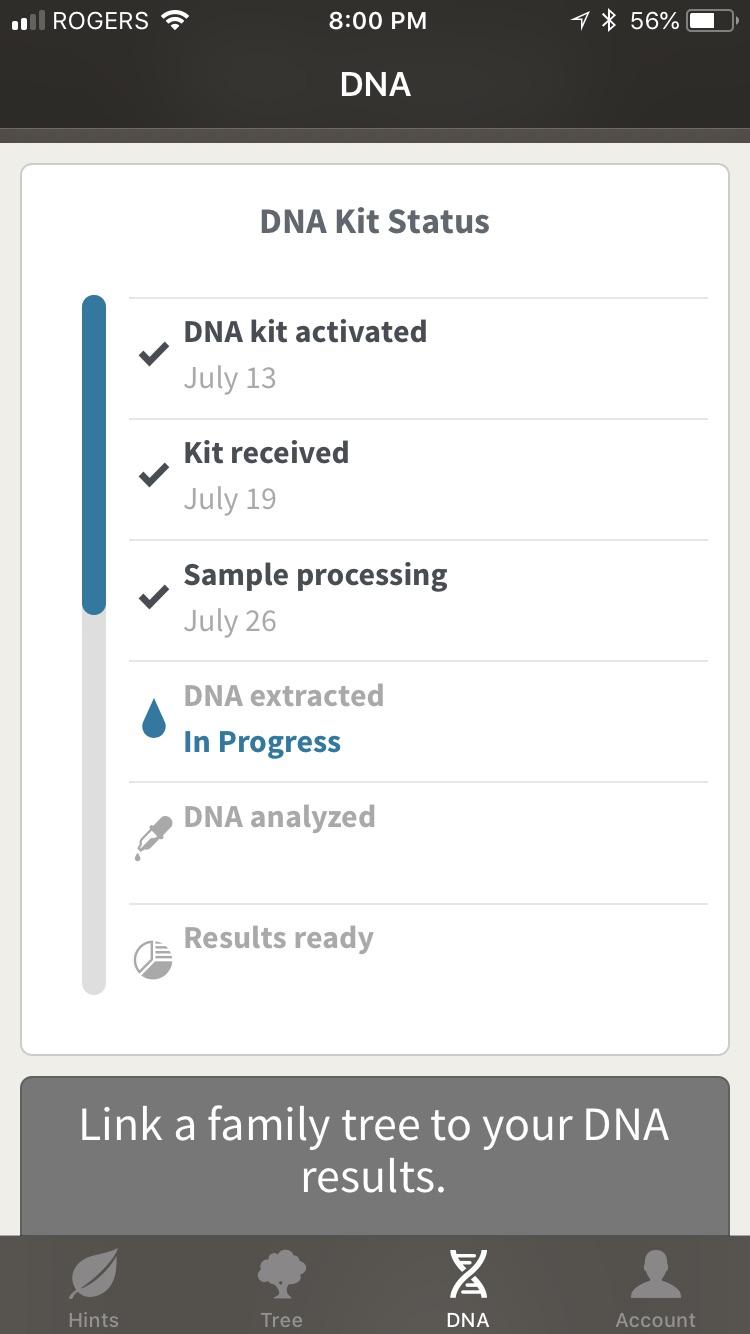Click the DNA kit activated checkmark

(154, 353)
